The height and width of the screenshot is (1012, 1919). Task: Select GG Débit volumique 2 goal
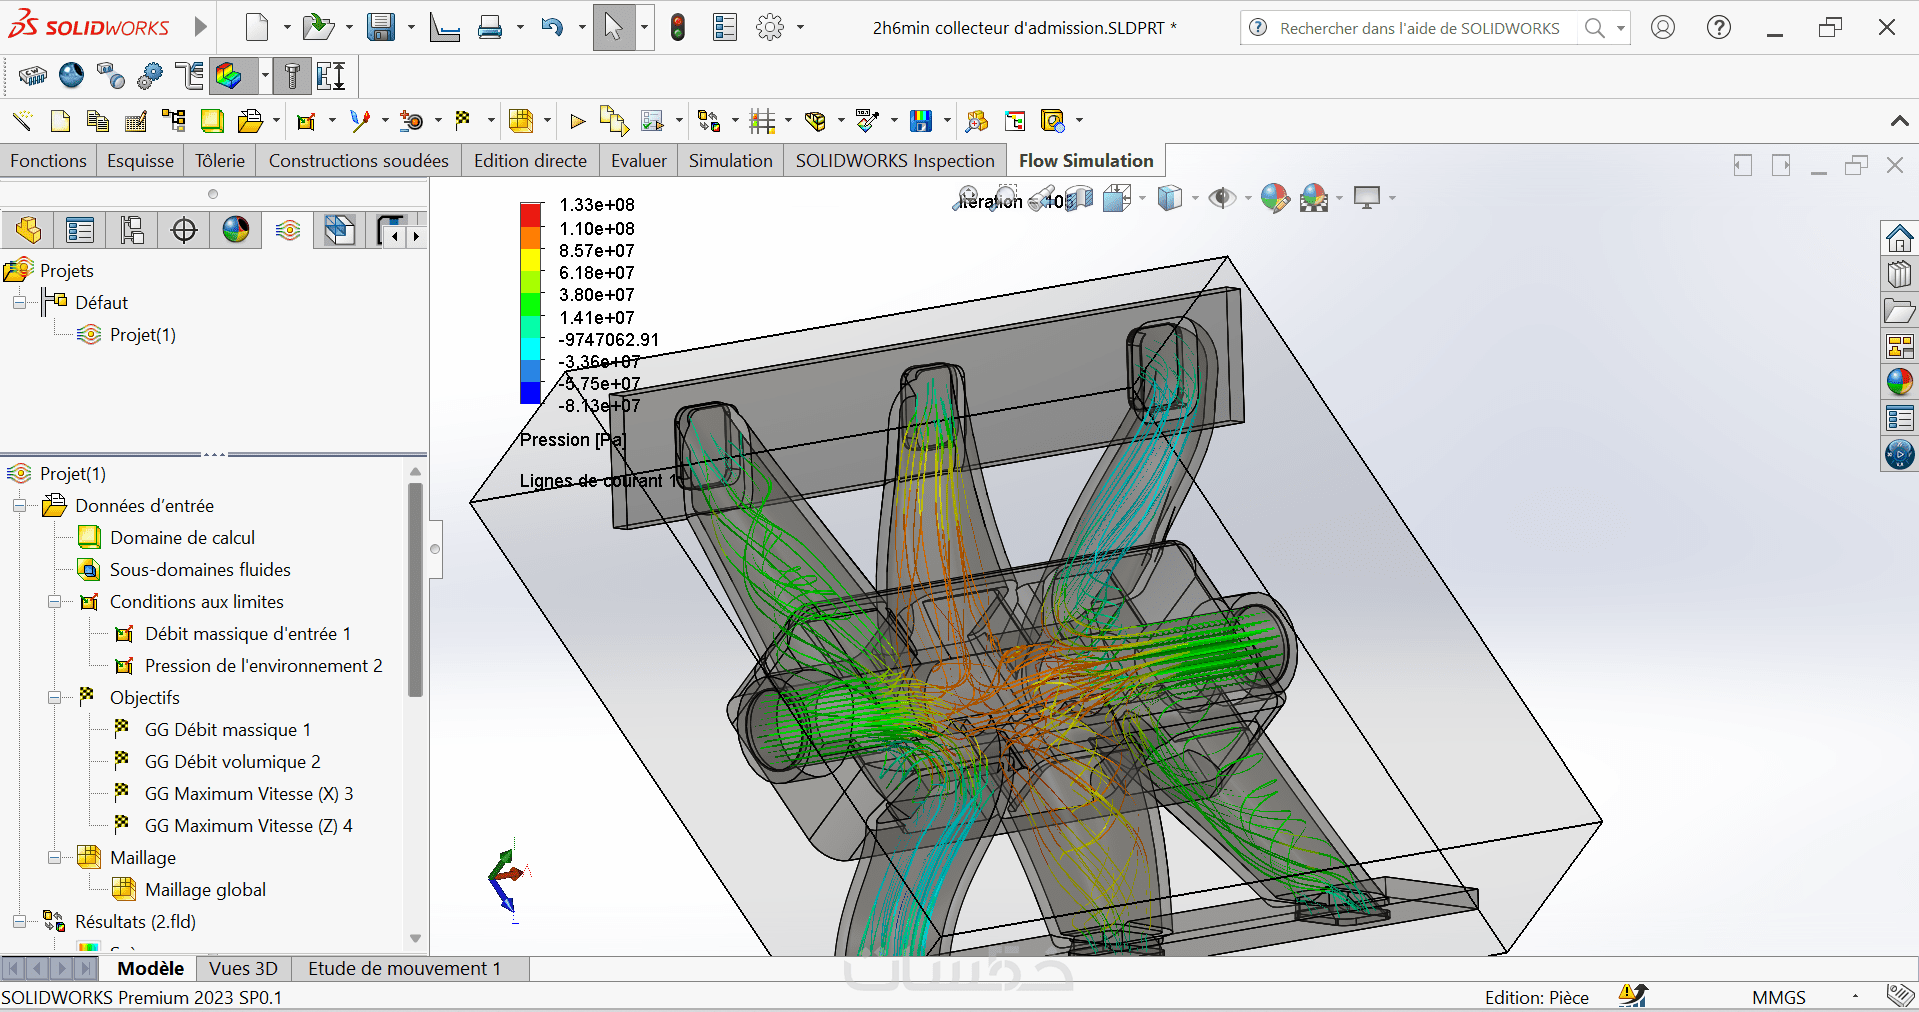pos(233,762)
